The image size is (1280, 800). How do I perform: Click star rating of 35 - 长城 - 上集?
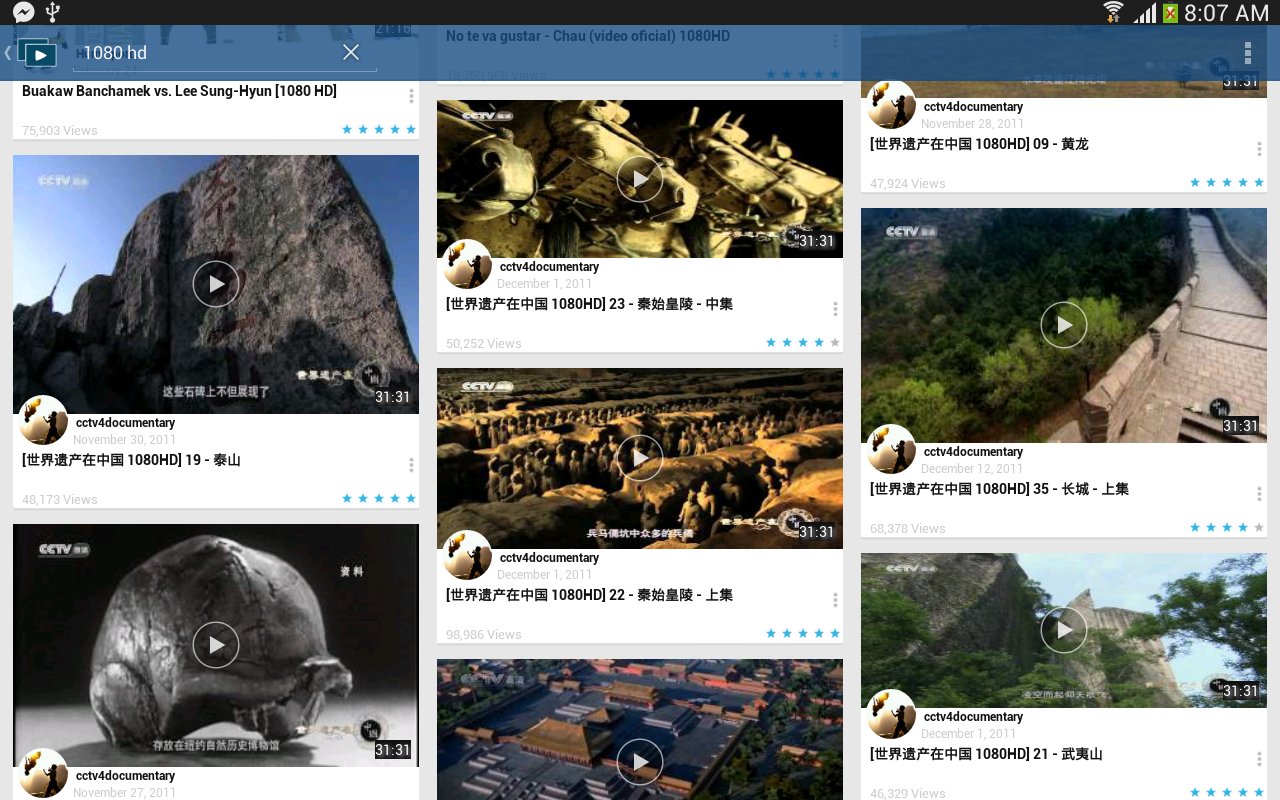click(1227, 527)
